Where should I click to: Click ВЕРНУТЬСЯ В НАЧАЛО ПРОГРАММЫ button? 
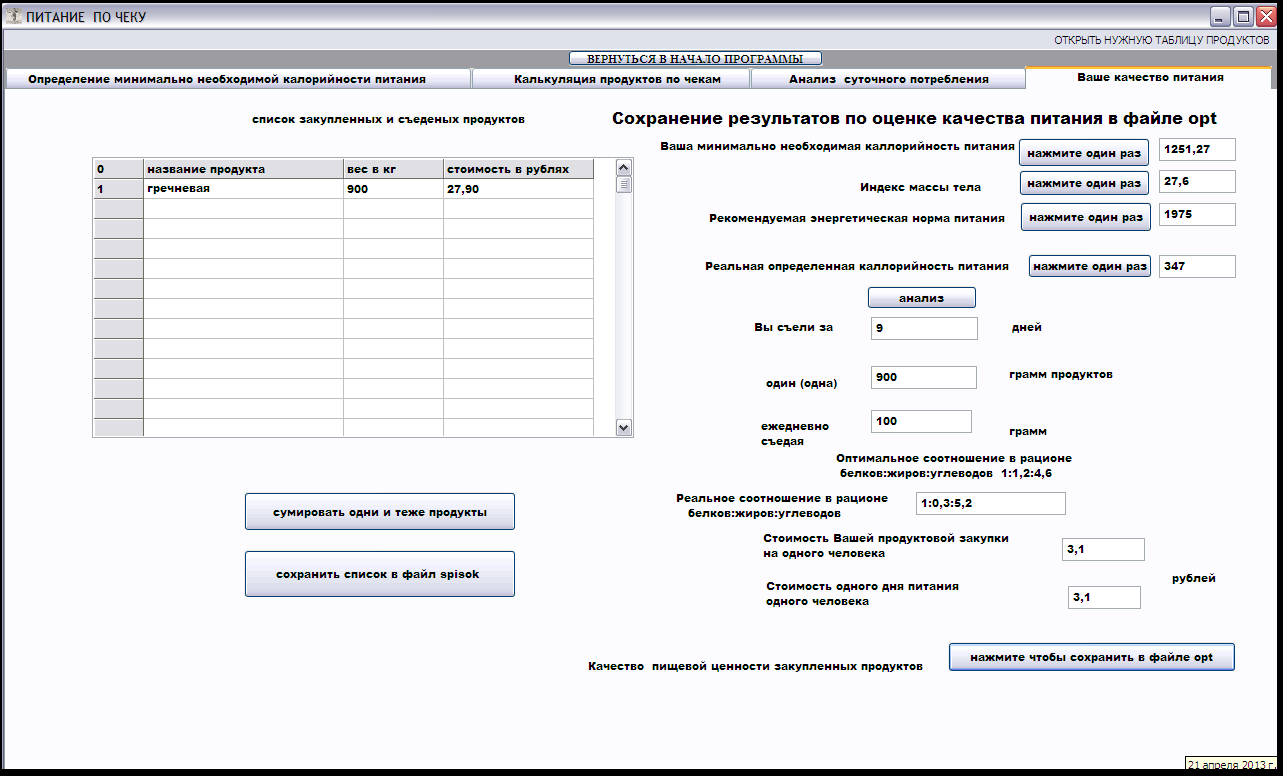point(694,58)
